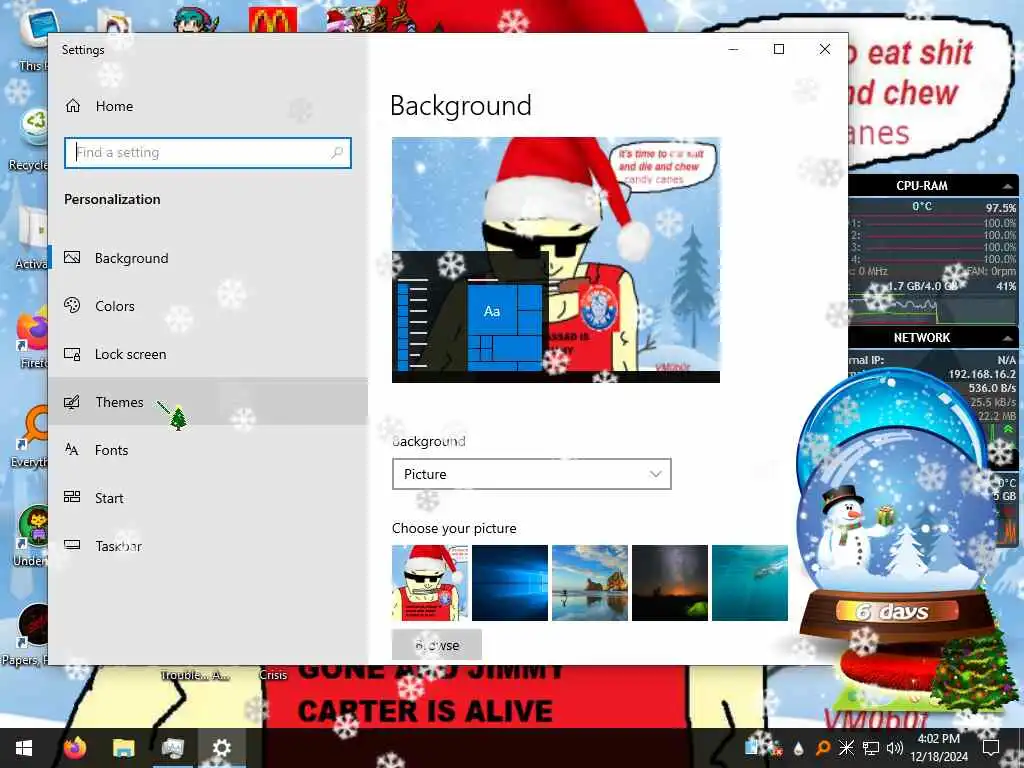Click the Find a setting search box
Image resolution: width=1024 pixels, height=768 pixels.
pos(208,152)
